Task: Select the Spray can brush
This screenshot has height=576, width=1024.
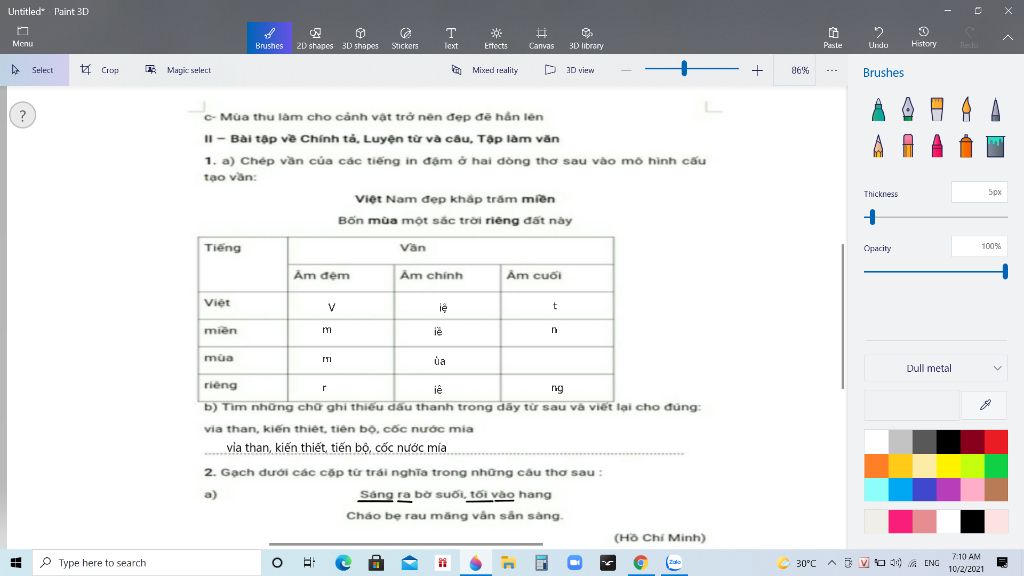Action: click(966, 146)
